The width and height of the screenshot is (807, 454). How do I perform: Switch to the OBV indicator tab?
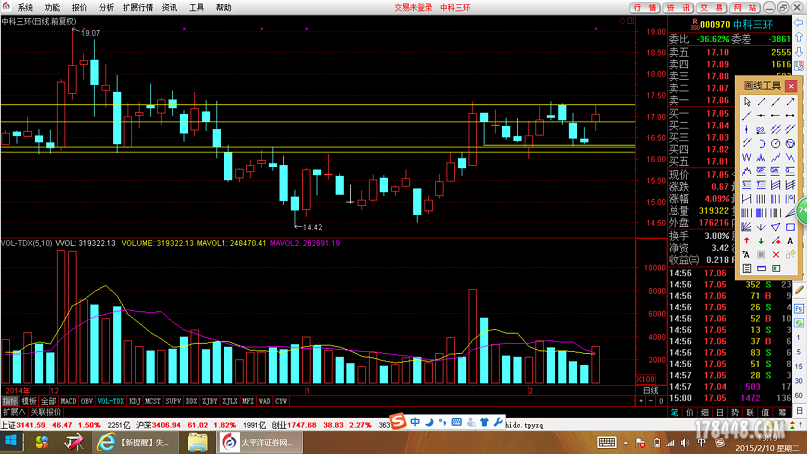pyautogui.click(x=86, y=401)
